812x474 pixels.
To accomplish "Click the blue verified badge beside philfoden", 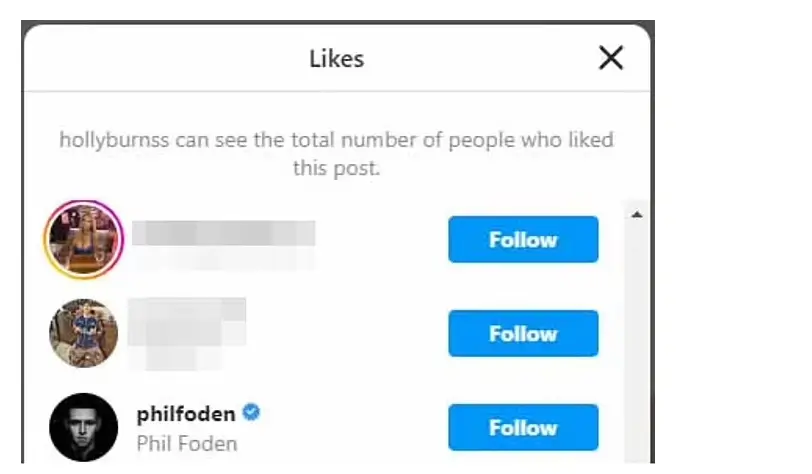I will pos(251,412).
